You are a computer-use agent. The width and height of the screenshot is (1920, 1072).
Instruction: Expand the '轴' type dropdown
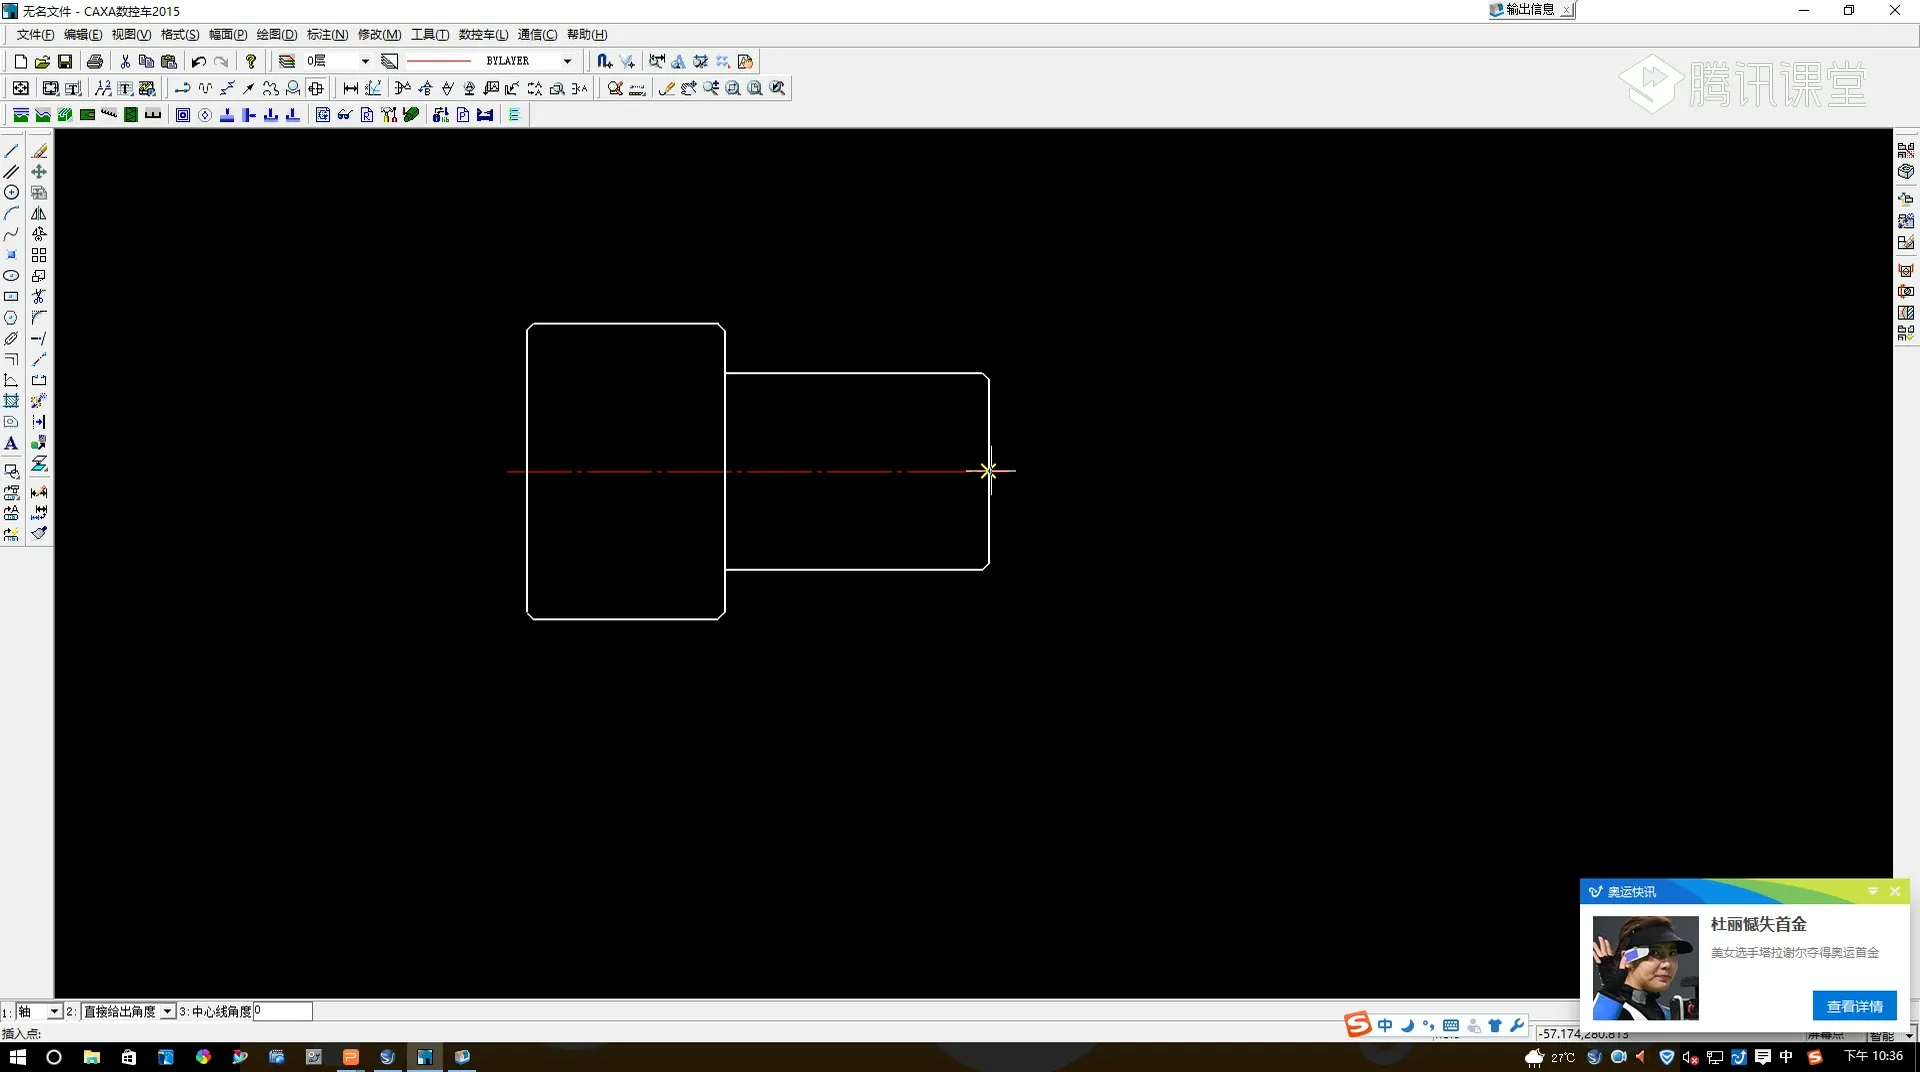click(54, 1012)
